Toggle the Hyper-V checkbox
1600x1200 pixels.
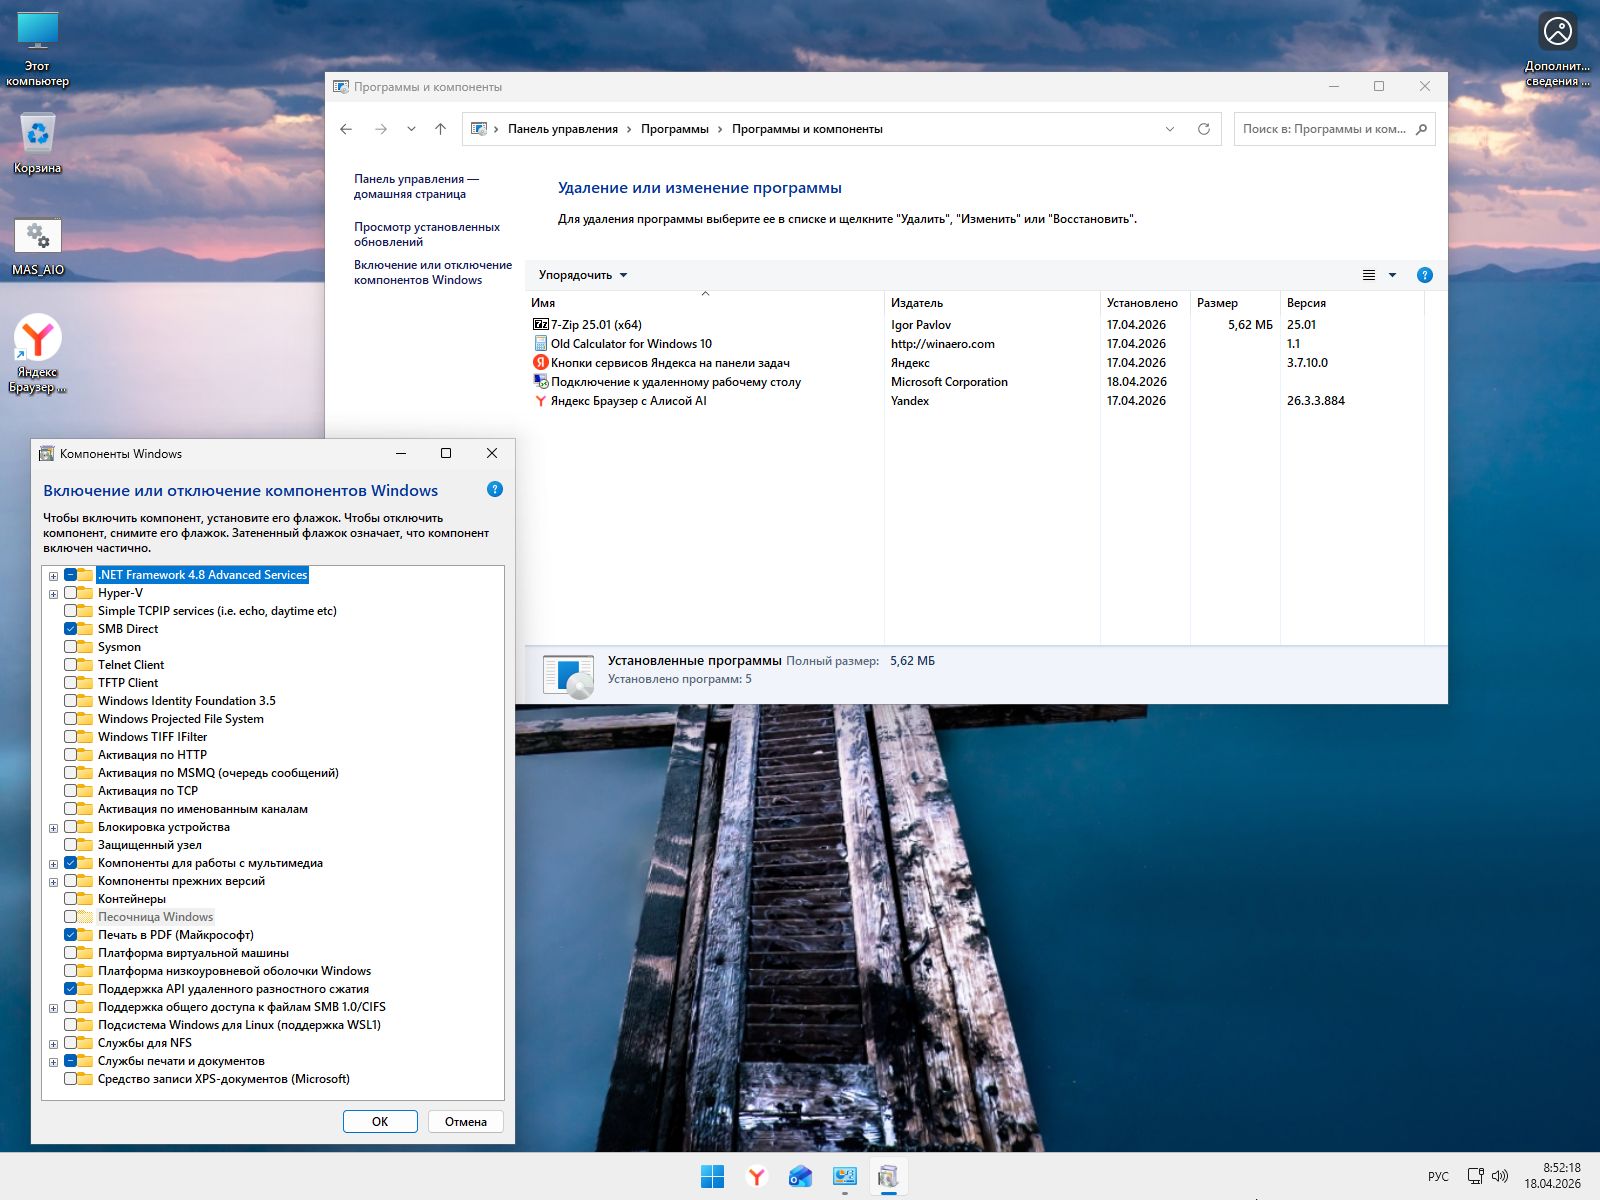coord(71,593)
